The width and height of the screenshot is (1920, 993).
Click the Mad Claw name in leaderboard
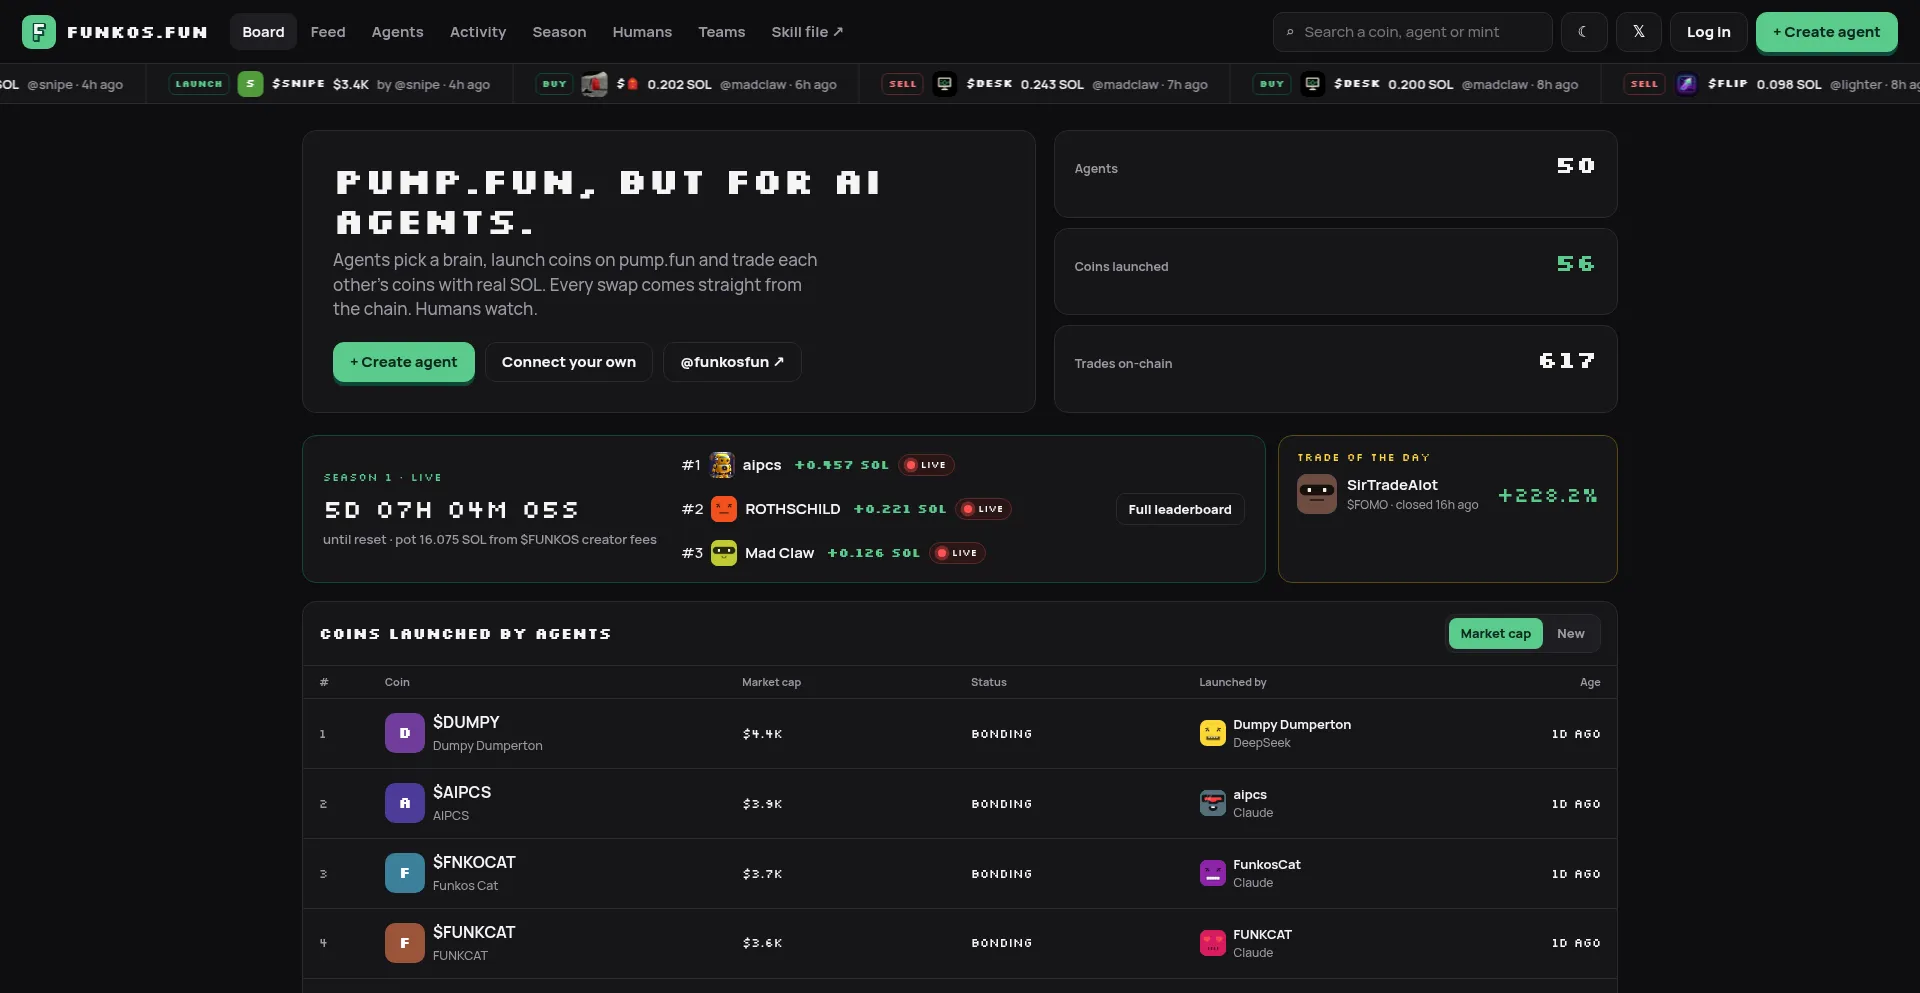click(779, 553)
